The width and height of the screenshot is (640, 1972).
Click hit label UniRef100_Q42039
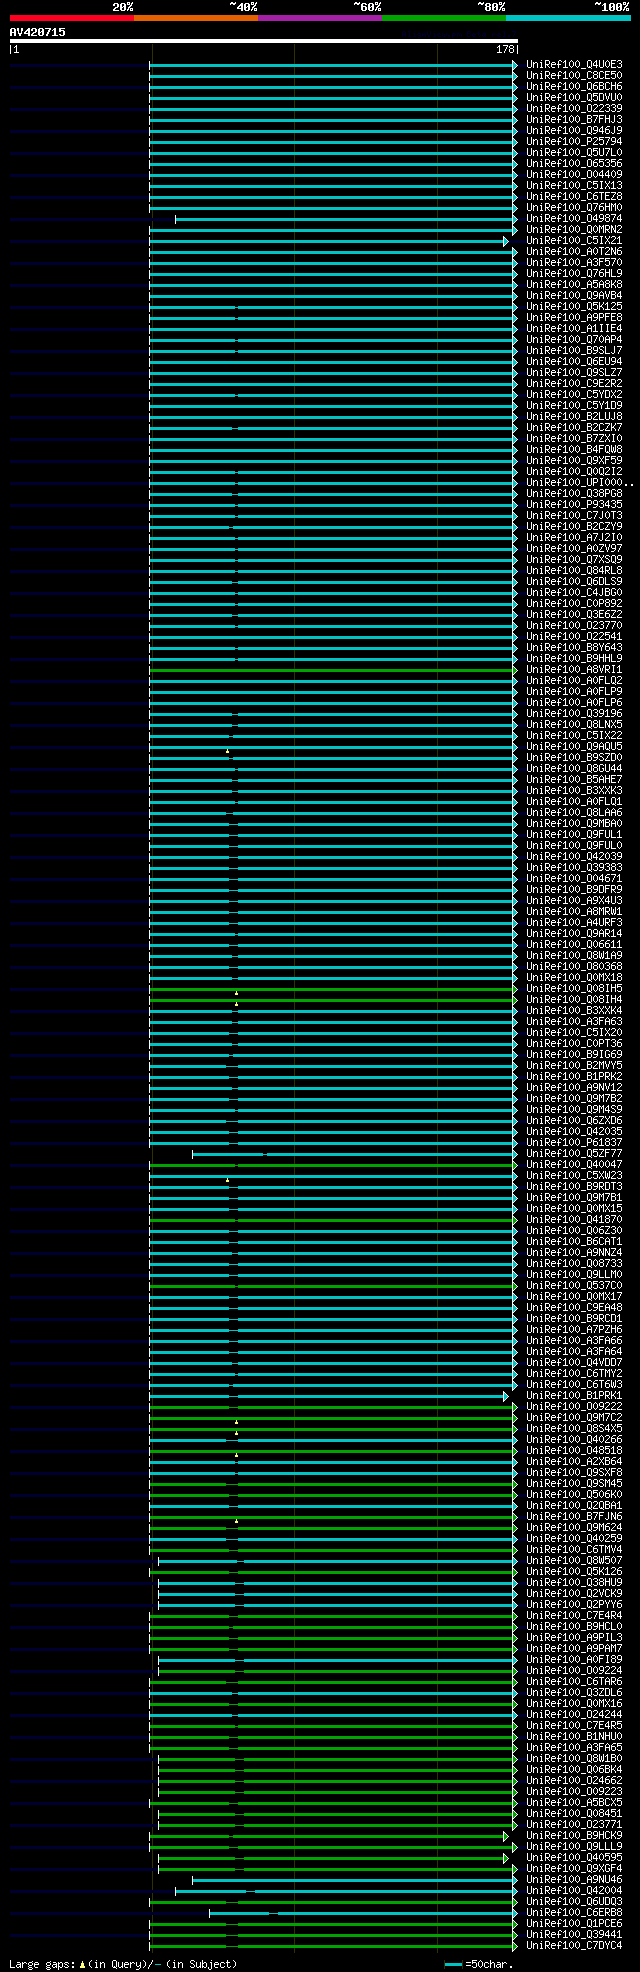(574, 856)
